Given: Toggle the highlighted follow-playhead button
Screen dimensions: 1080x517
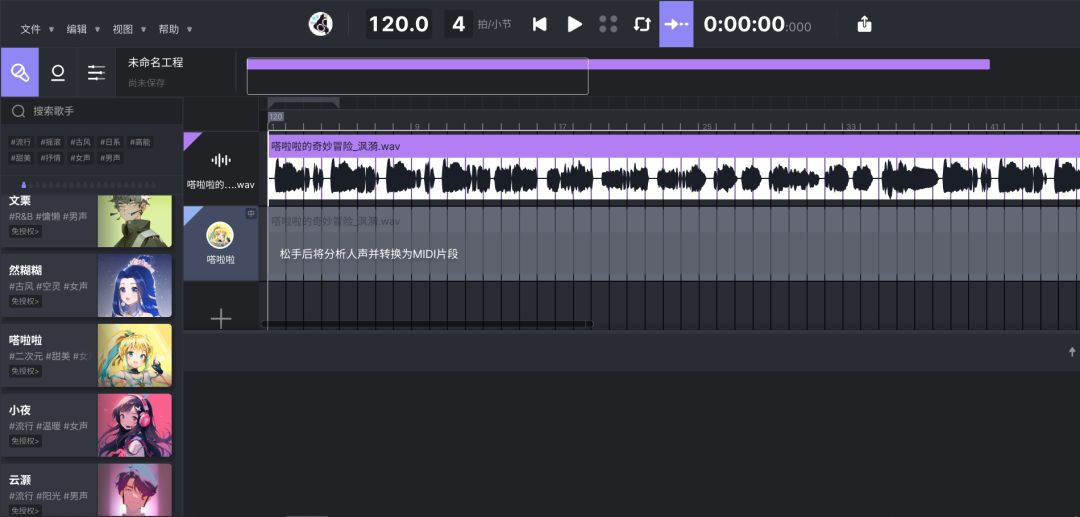Looking at the screenshot, I should tap(676, 24).
